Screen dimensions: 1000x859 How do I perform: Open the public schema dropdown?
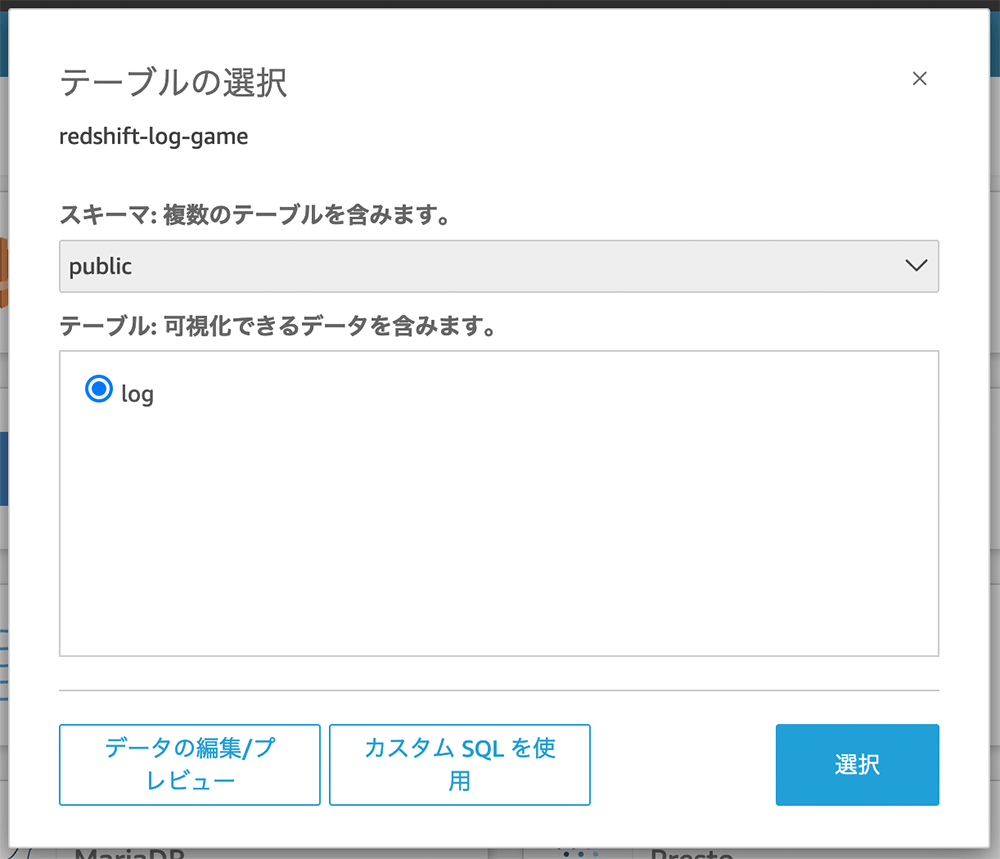coord(499,266)
